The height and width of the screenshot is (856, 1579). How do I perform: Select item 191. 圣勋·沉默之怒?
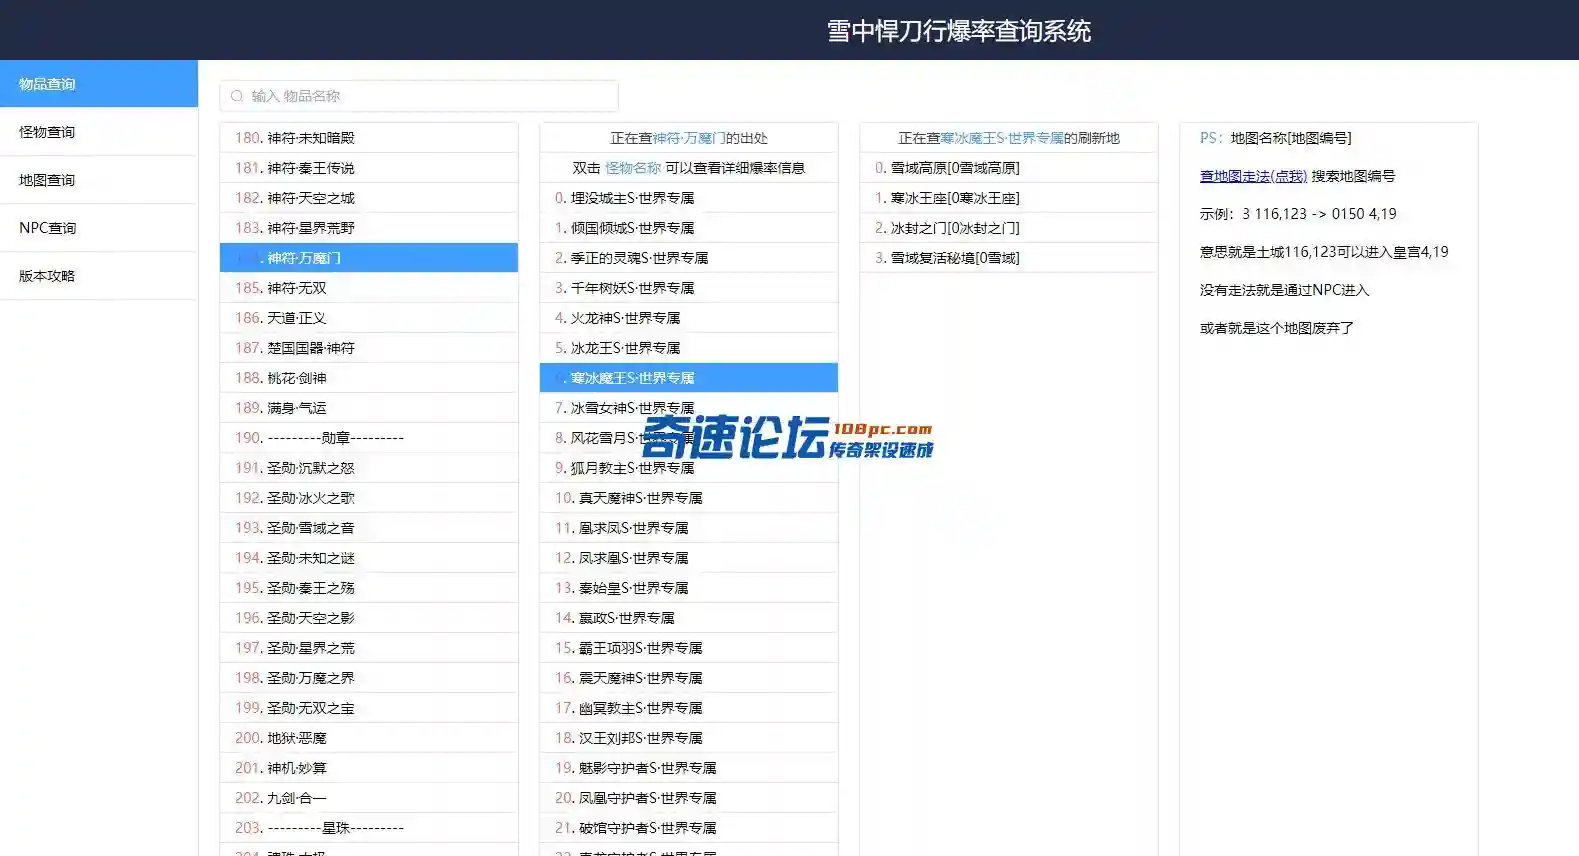click(369, 468)
